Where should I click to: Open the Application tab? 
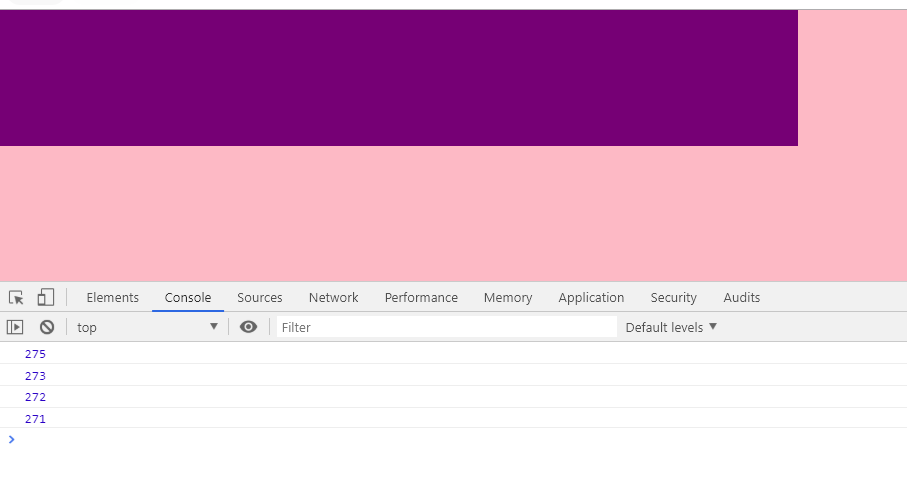(x=591, y=297)
